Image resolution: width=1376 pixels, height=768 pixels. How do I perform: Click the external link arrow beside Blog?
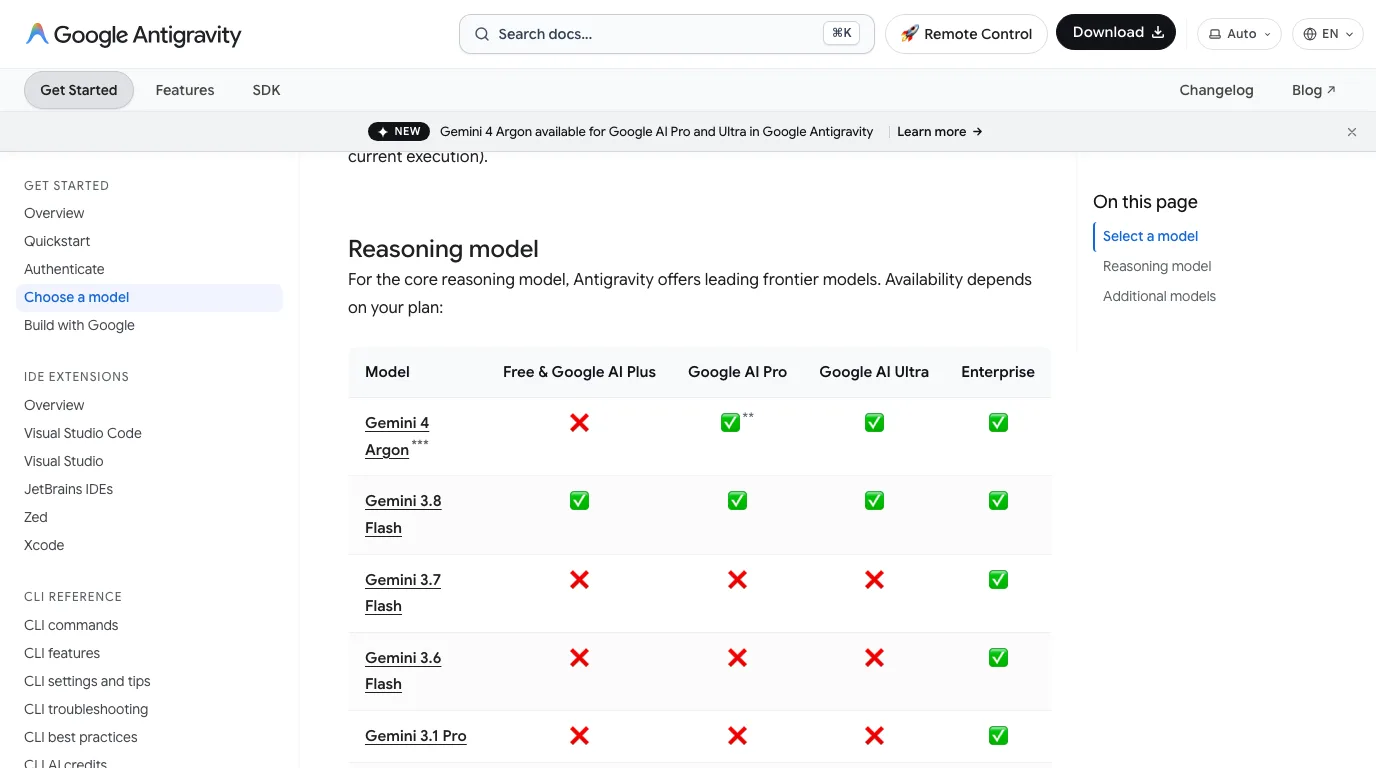[x=1331, y=90]
